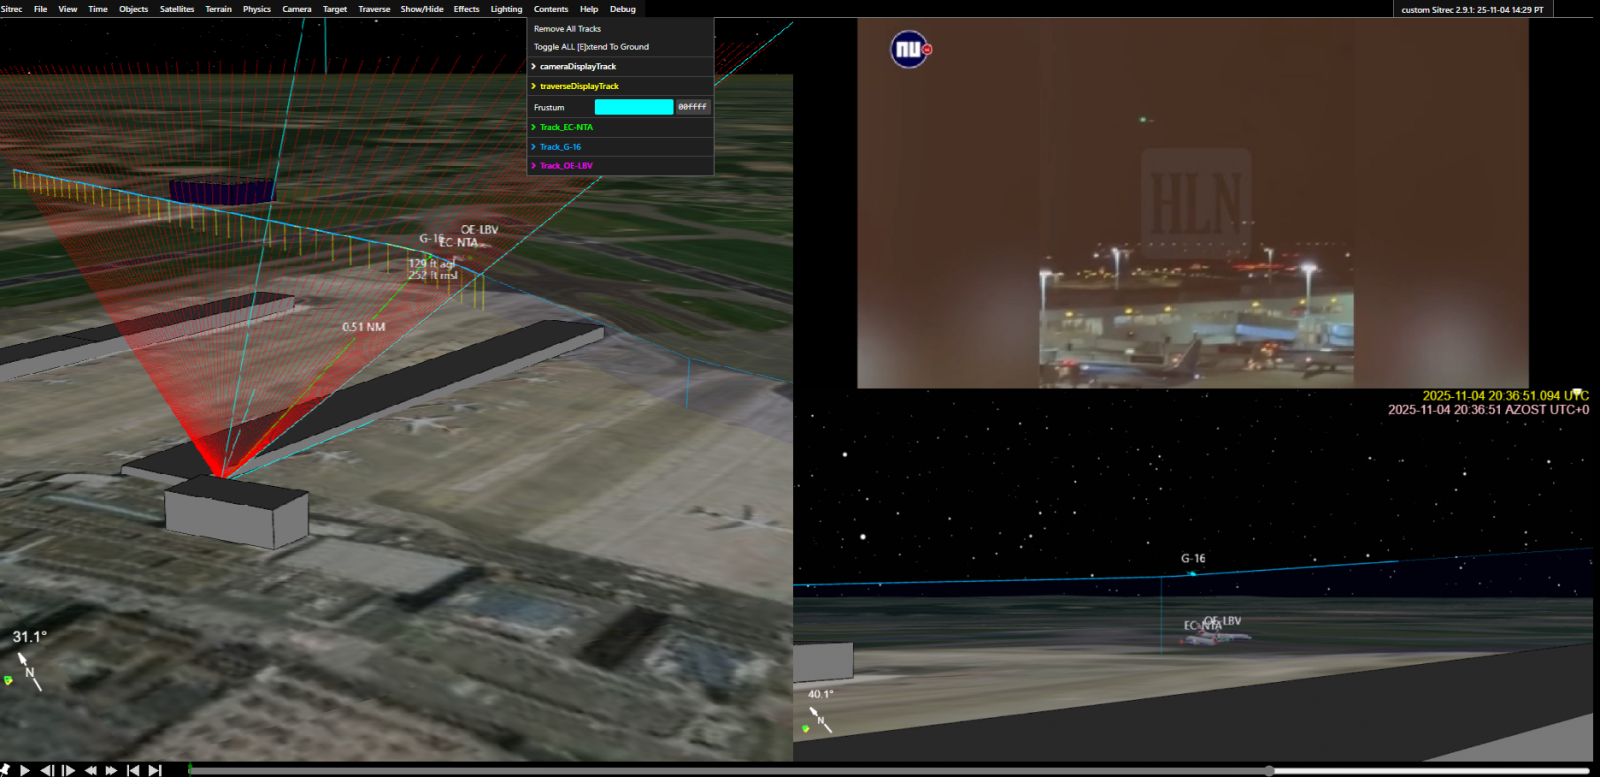This screenshot has width=1600, height=777.
Task: Click the compass in the left 3D view
Action: (30, 673)
